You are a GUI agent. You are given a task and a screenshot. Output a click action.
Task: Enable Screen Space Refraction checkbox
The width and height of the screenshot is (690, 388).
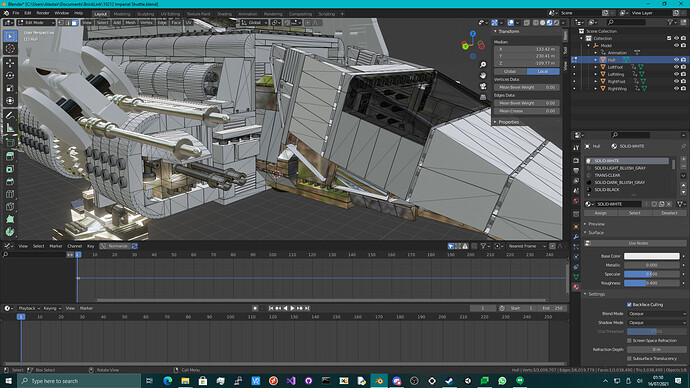point(629,340)
